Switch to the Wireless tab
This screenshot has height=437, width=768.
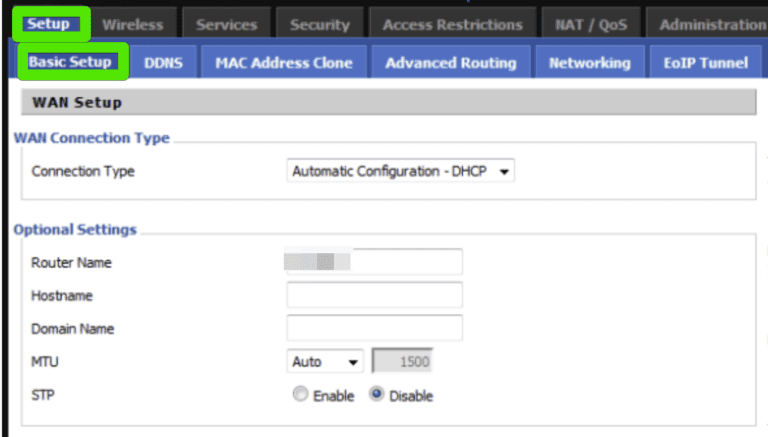click(132, 24)
